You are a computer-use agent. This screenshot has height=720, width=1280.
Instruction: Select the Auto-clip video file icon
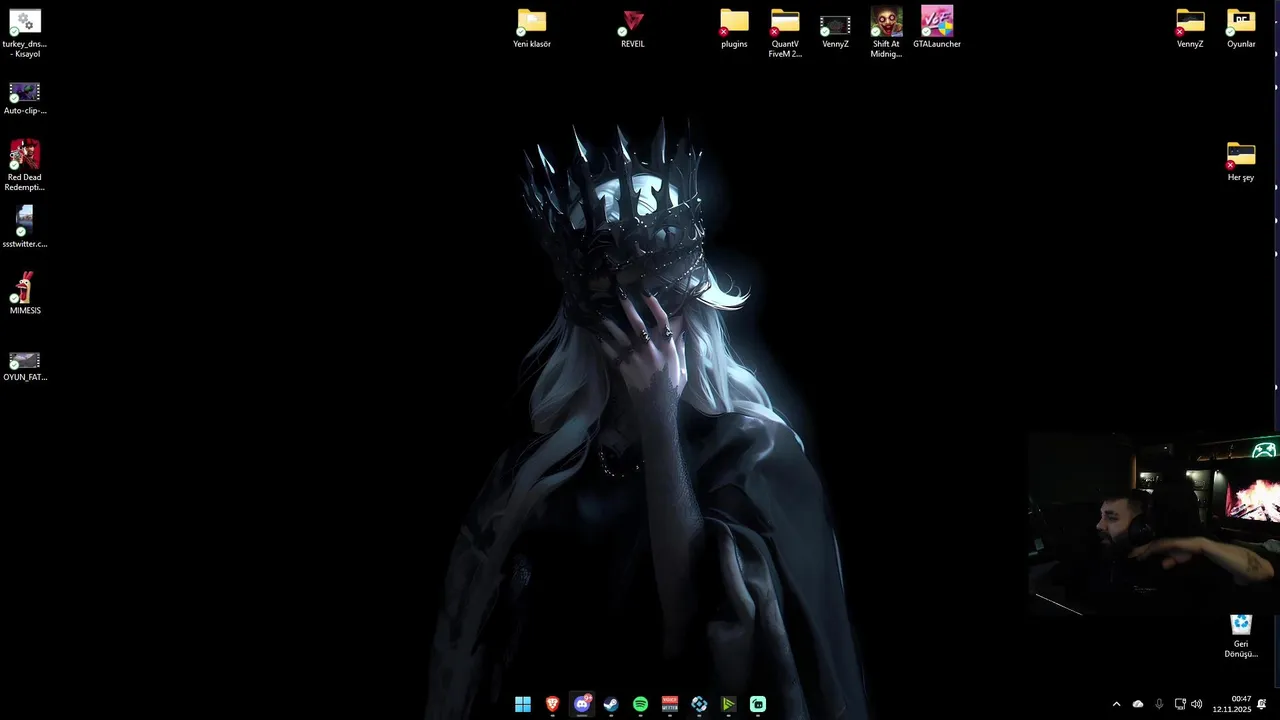point(25,98)
